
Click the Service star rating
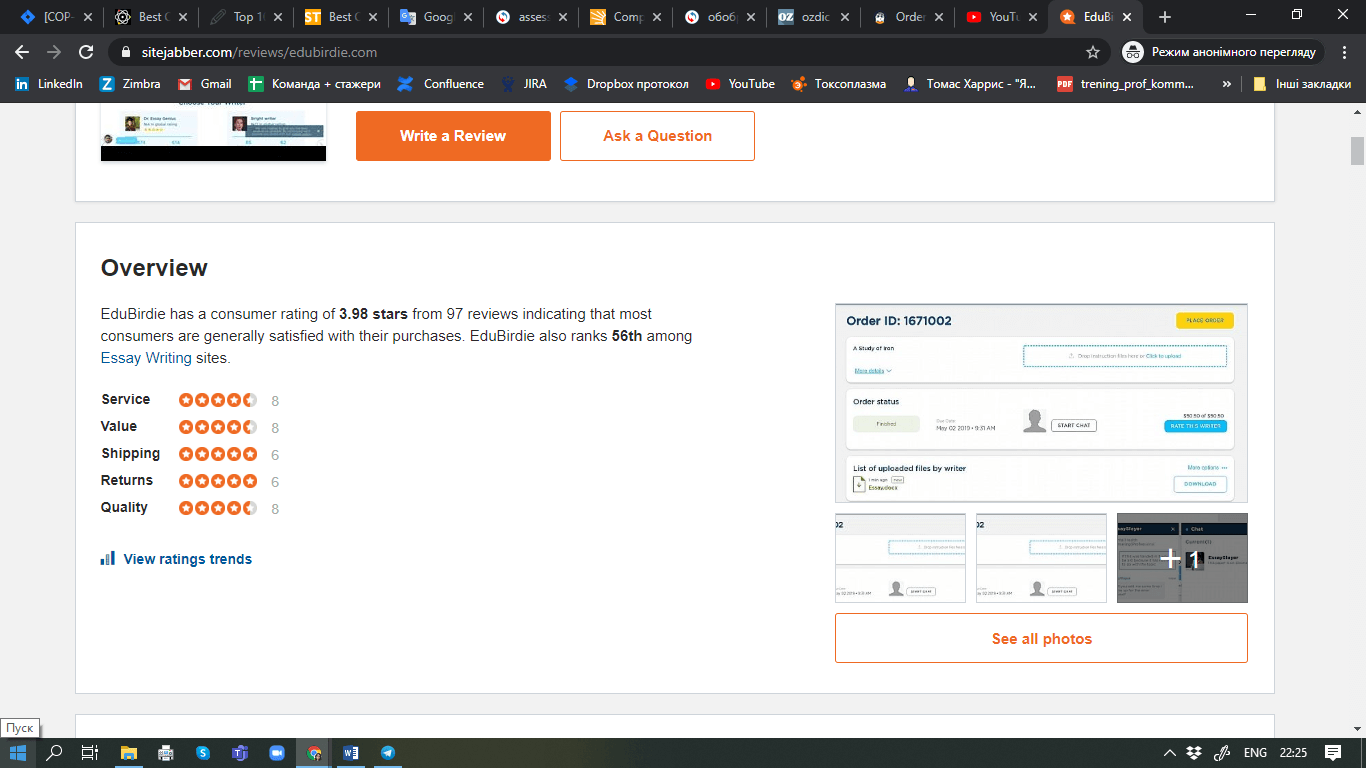[218, 400]
